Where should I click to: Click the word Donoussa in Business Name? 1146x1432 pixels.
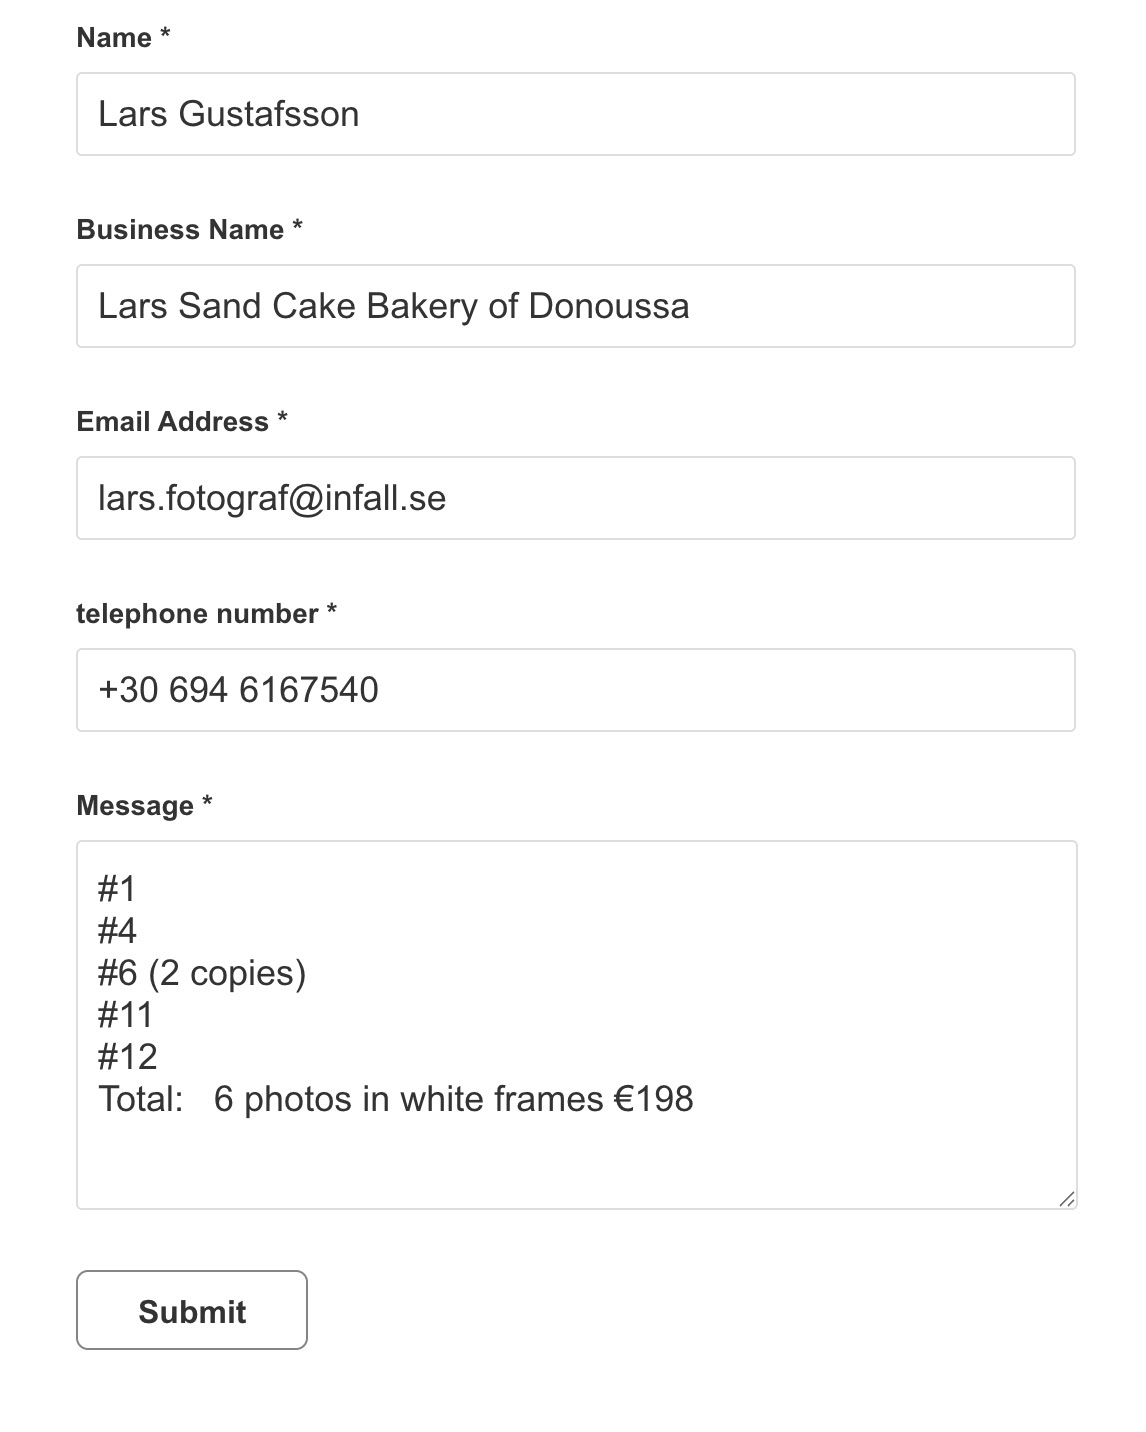(x=608, y=306)
